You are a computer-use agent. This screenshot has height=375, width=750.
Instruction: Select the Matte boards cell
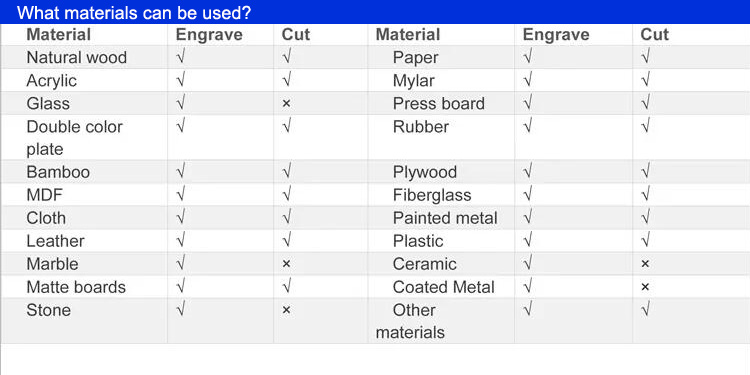76,287
